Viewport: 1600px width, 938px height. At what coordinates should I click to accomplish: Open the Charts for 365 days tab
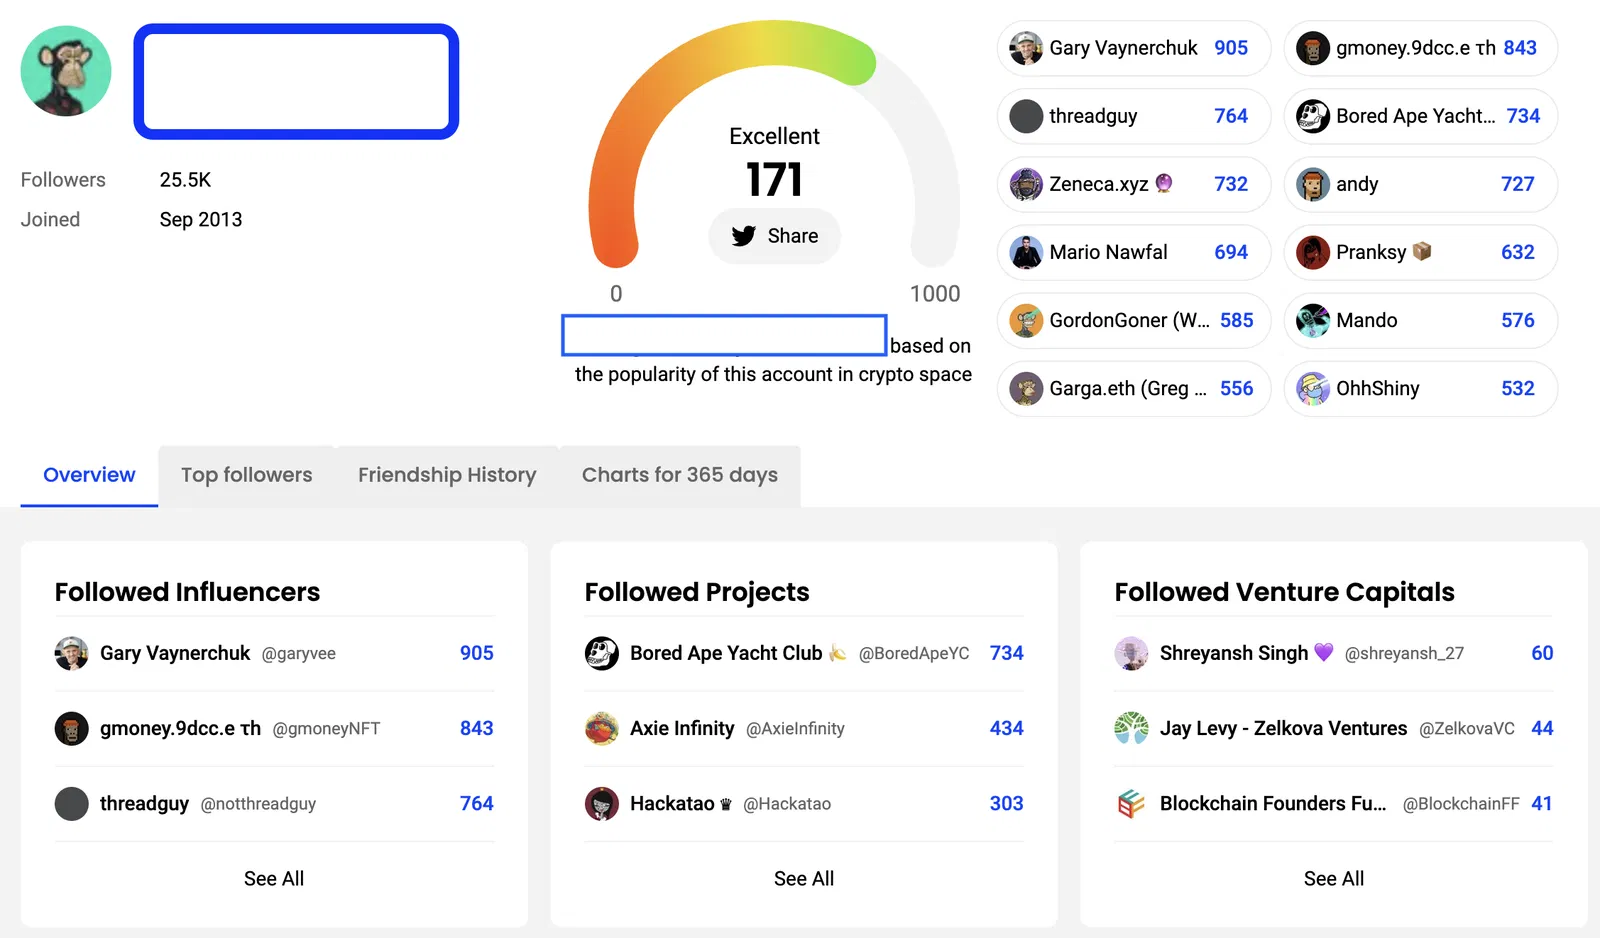[x=680, y=475]
